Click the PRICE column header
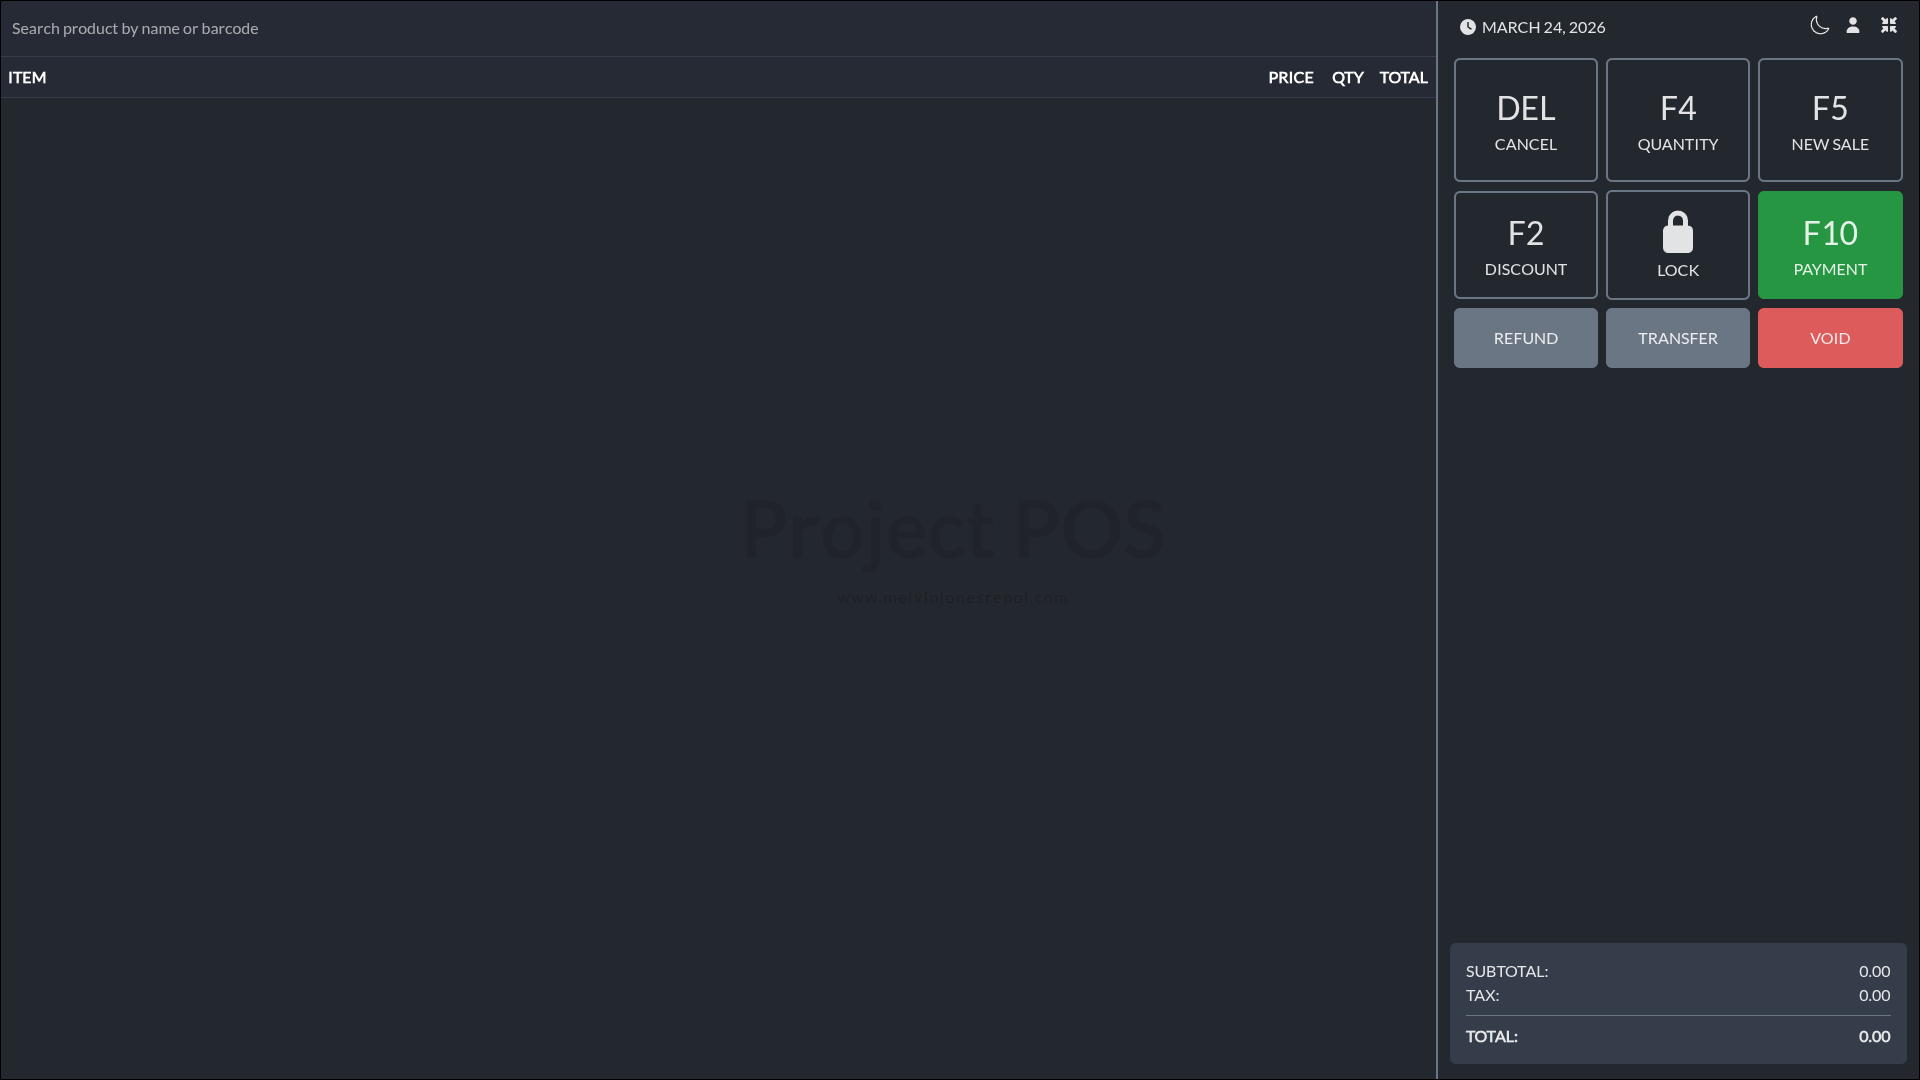 [x=1290, y=78]
